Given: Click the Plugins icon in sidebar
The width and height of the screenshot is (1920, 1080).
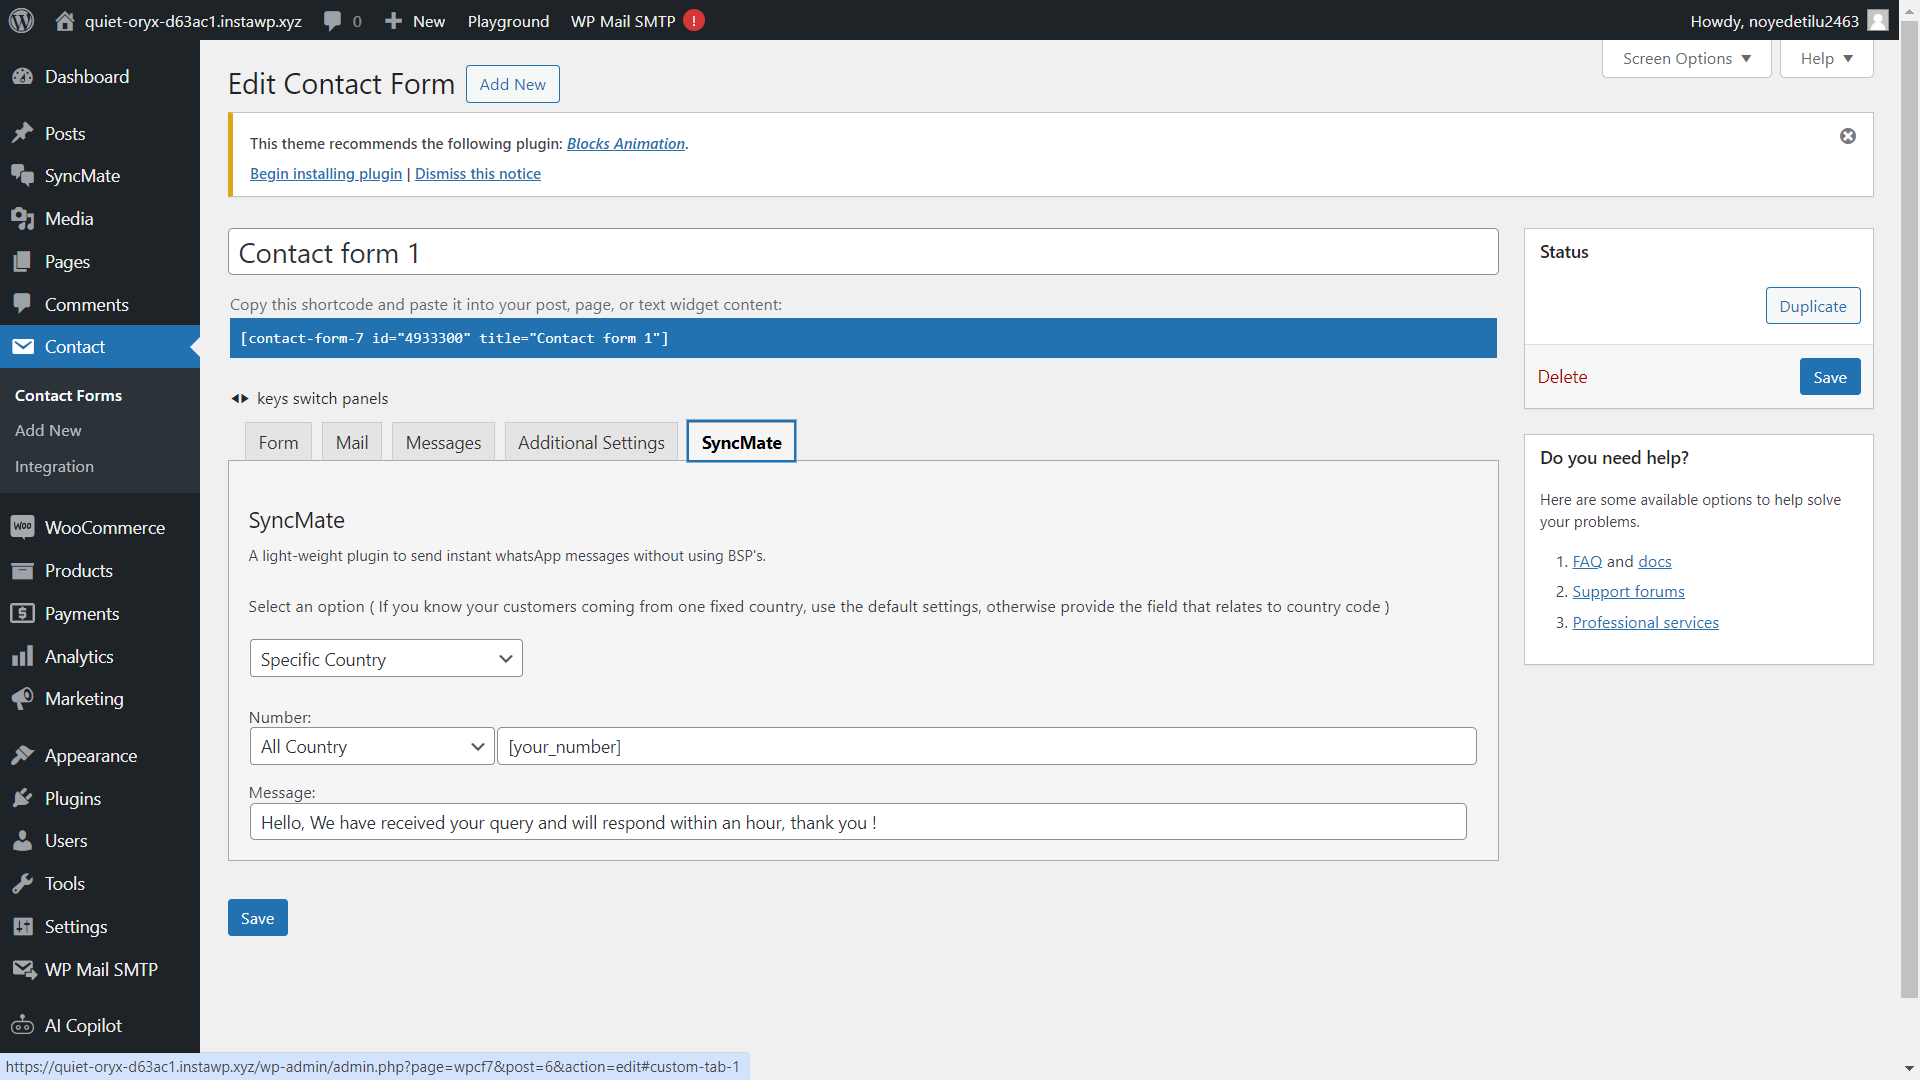Looking at the screenshot, I should [22, 798].
